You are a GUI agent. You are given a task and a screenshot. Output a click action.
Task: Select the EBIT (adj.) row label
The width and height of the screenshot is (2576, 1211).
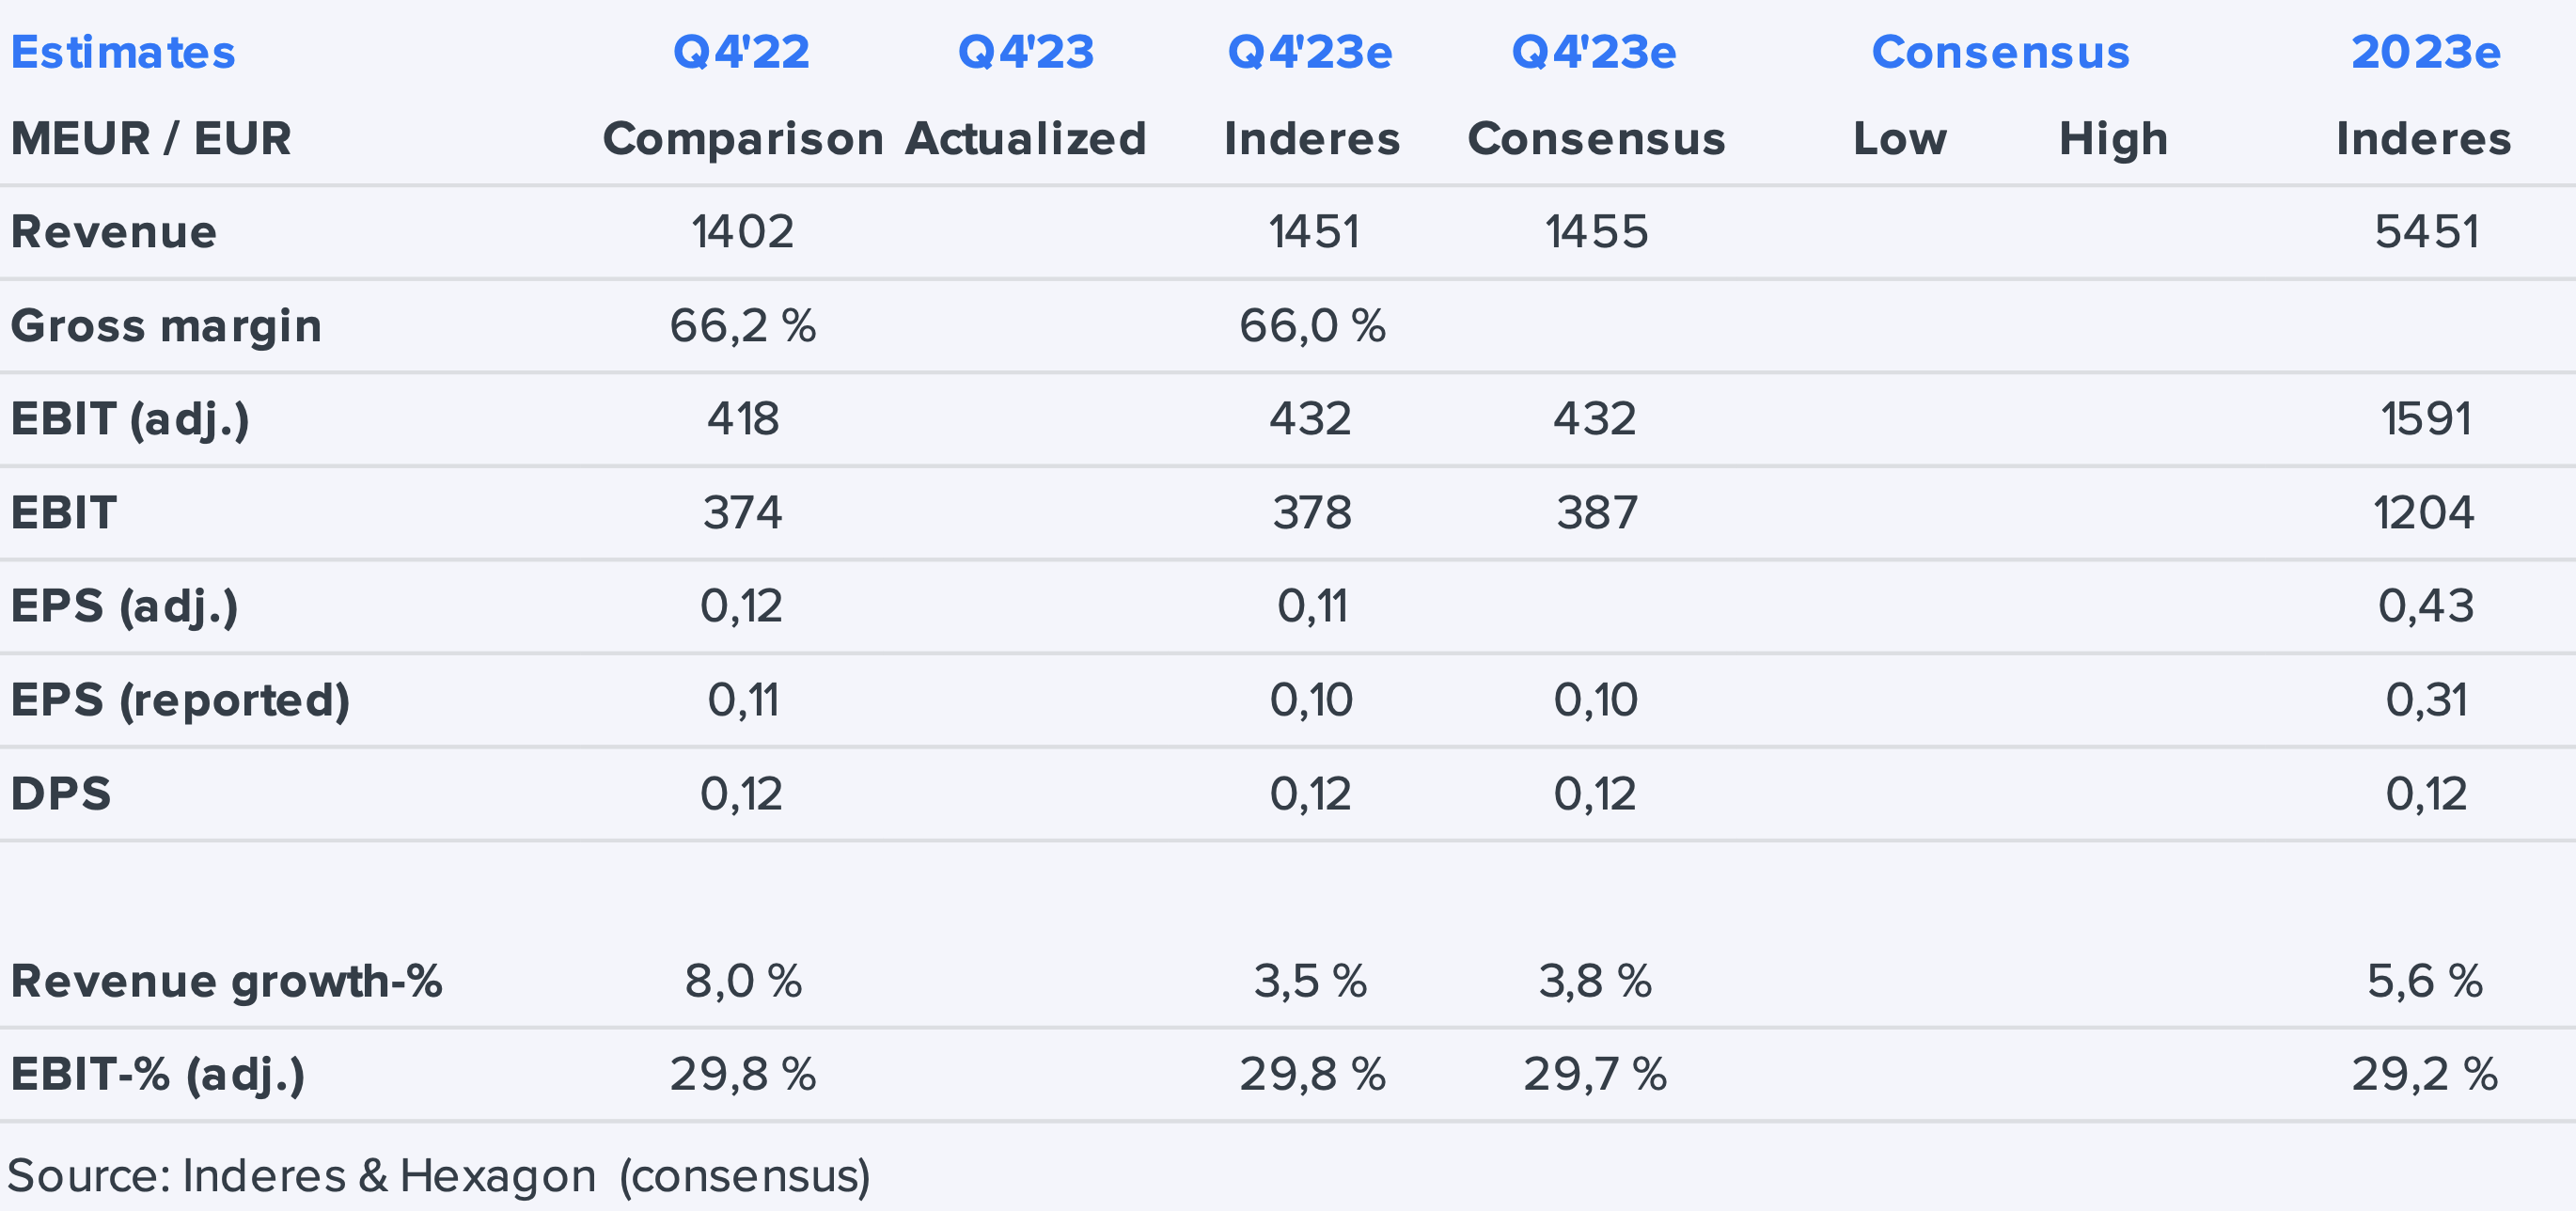tap(130, 419)
